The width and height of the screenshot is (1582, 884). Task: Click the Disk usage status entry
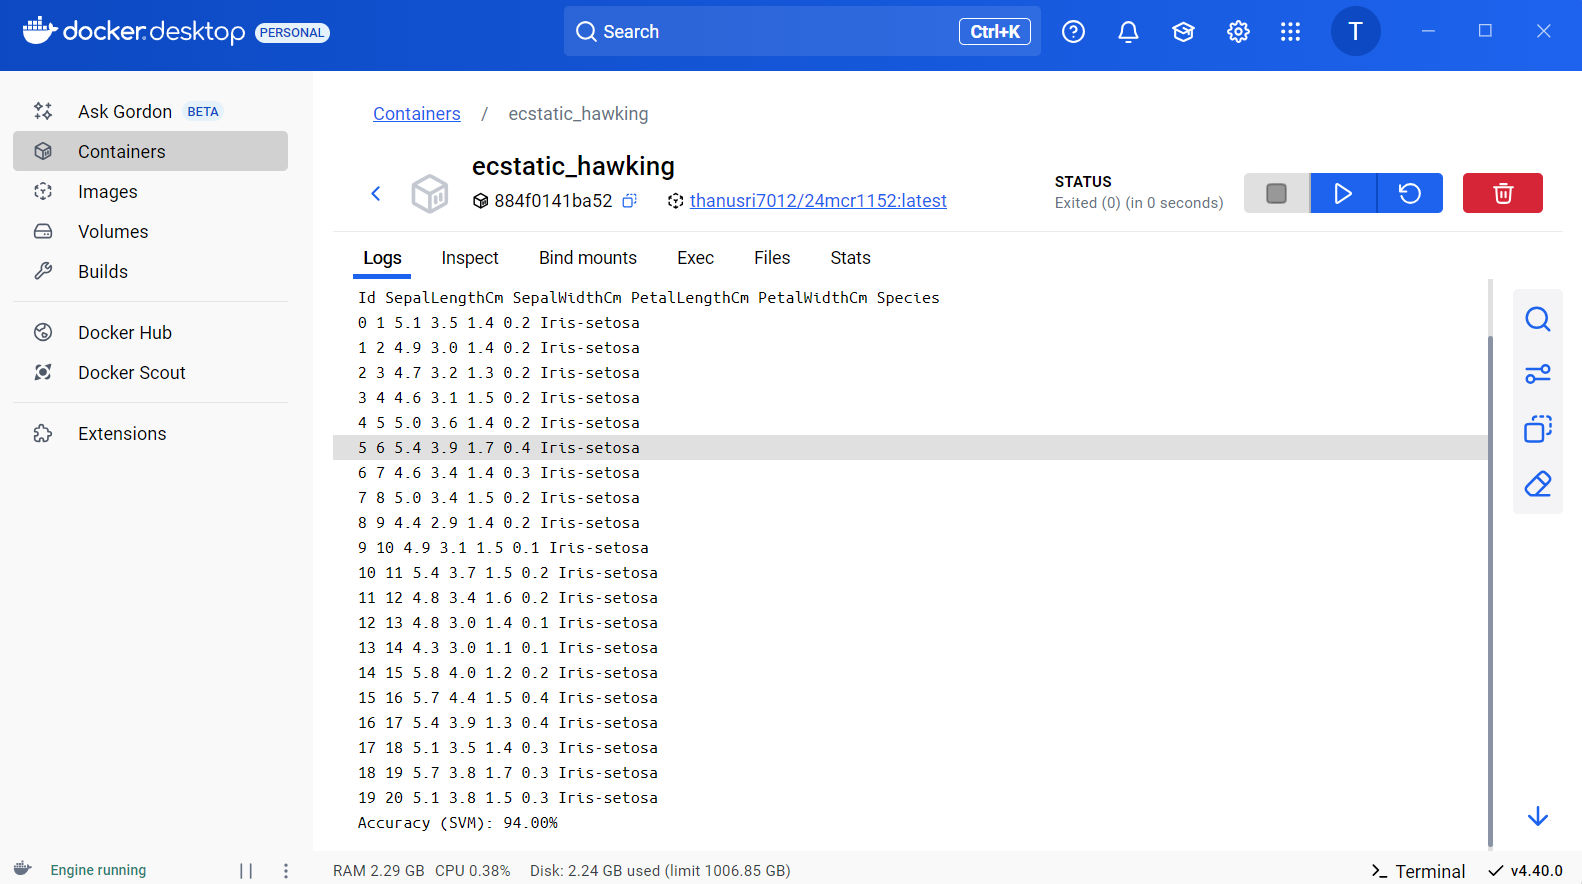pos(660,871)
